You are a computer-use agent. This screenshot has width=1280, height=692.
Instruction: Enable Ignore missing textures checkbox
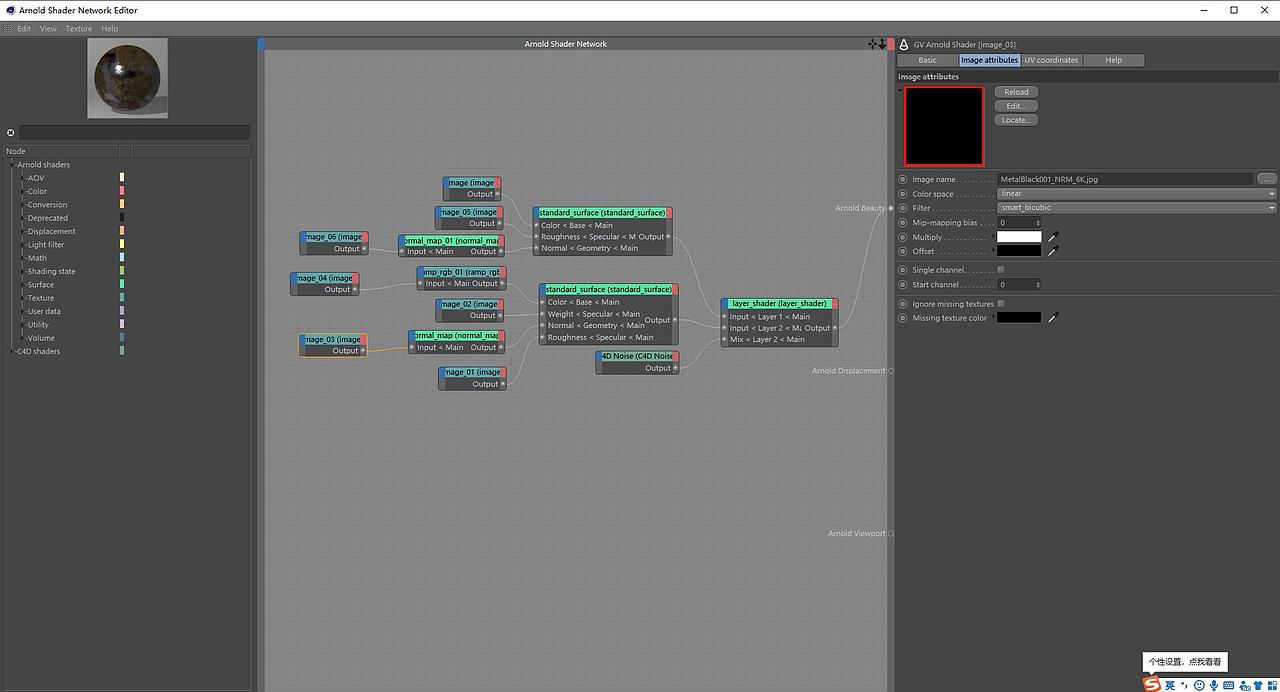(x=1001, y=304)
